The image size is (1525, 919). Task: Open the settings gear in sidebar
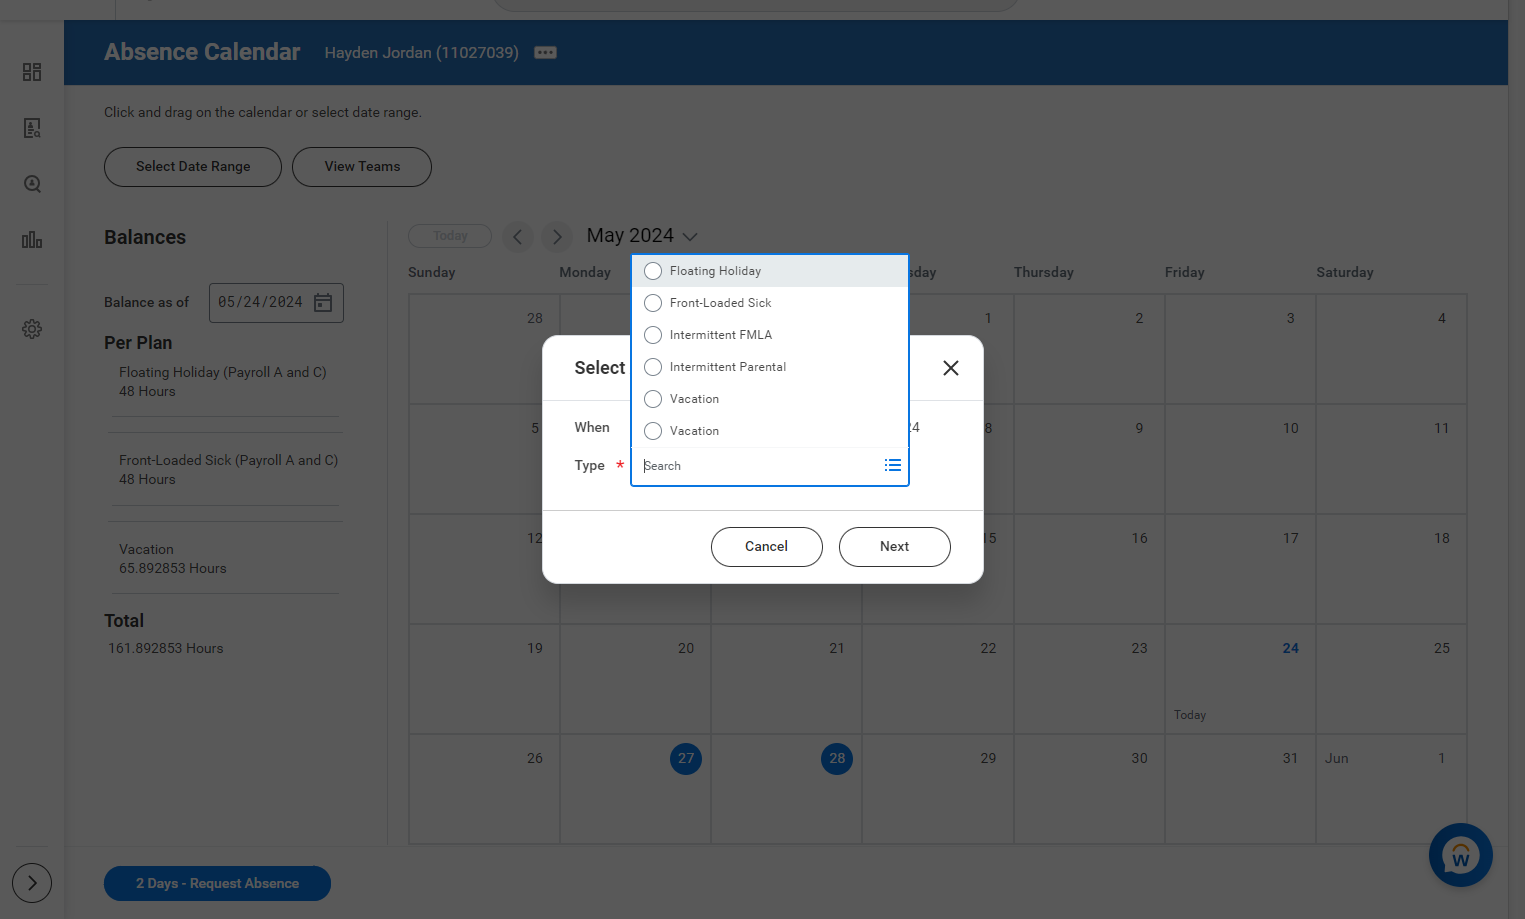point(32,329)
